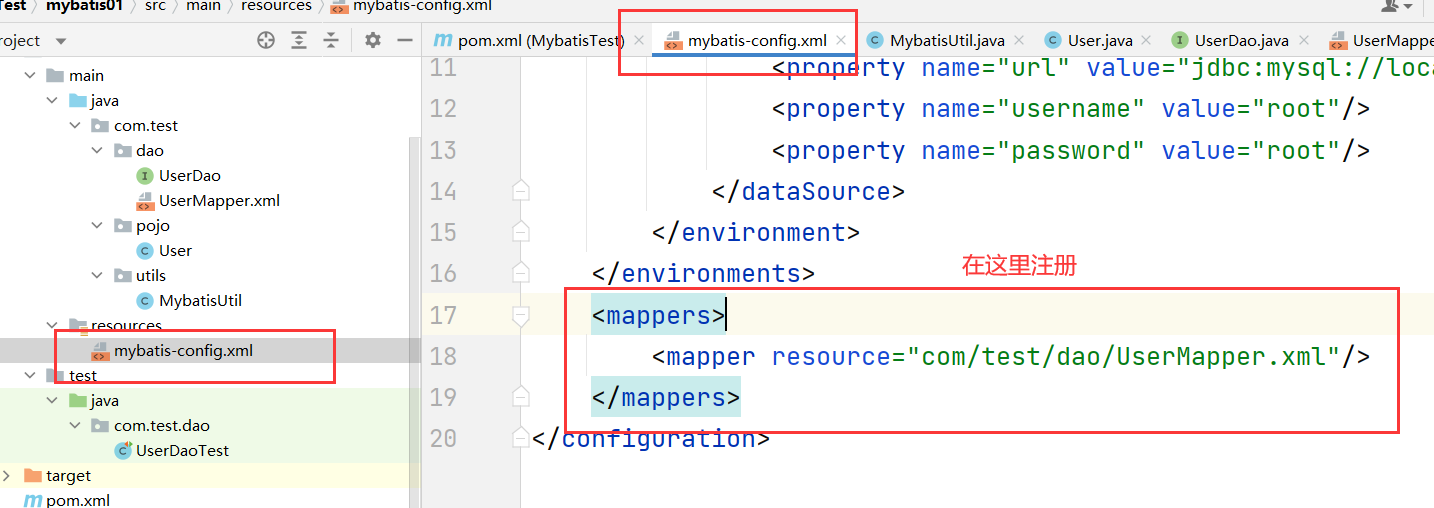Select the UserDao interface in tree
Screen dimensions: 1434x508
point(190,176)
